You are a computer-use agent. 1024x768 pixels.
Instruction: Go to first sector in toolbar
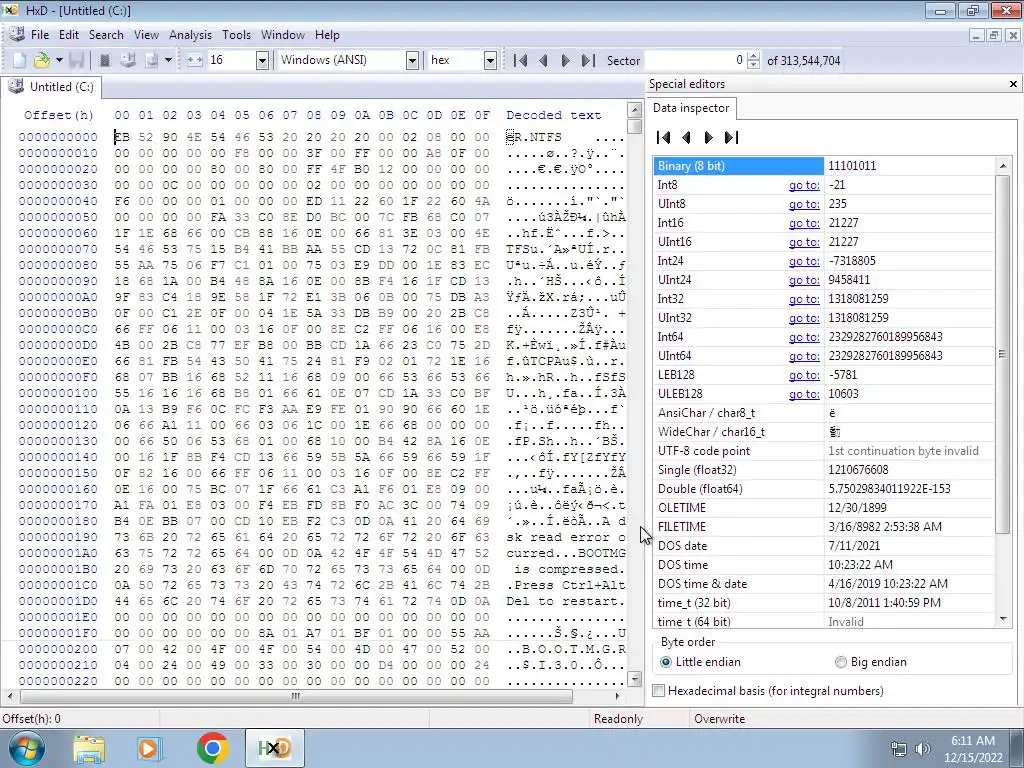click(520, 60)
